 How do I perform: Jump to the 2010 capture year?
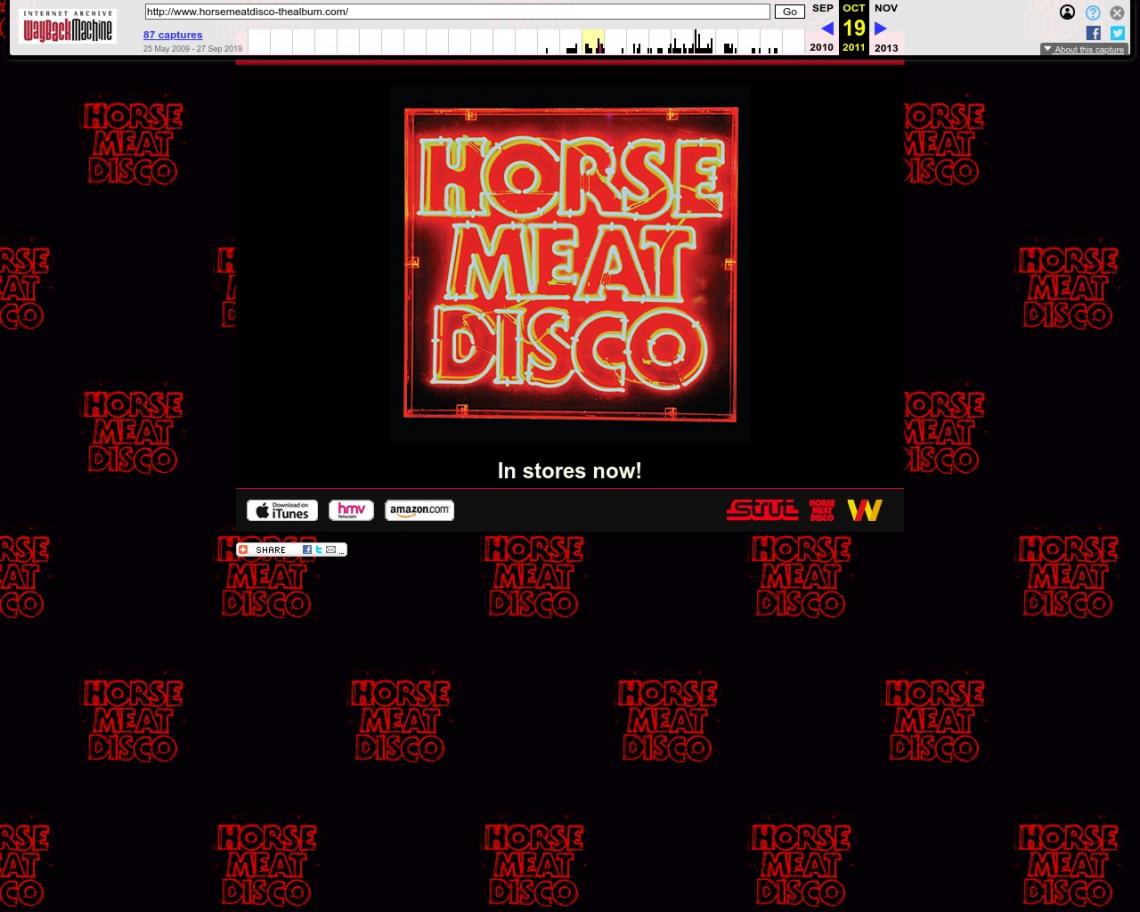pyautogui.click(x=822, y=47)
